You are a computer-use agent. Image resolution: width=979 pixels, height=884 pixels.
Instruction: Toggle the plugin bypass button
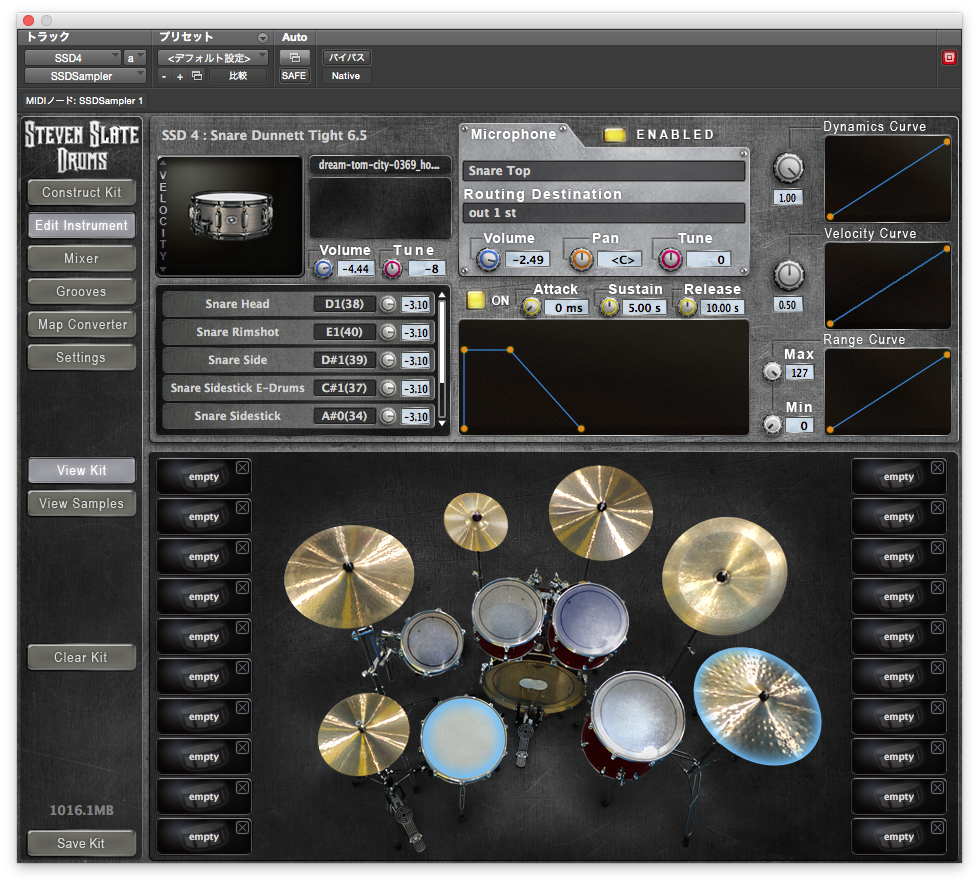click(347, 57)
